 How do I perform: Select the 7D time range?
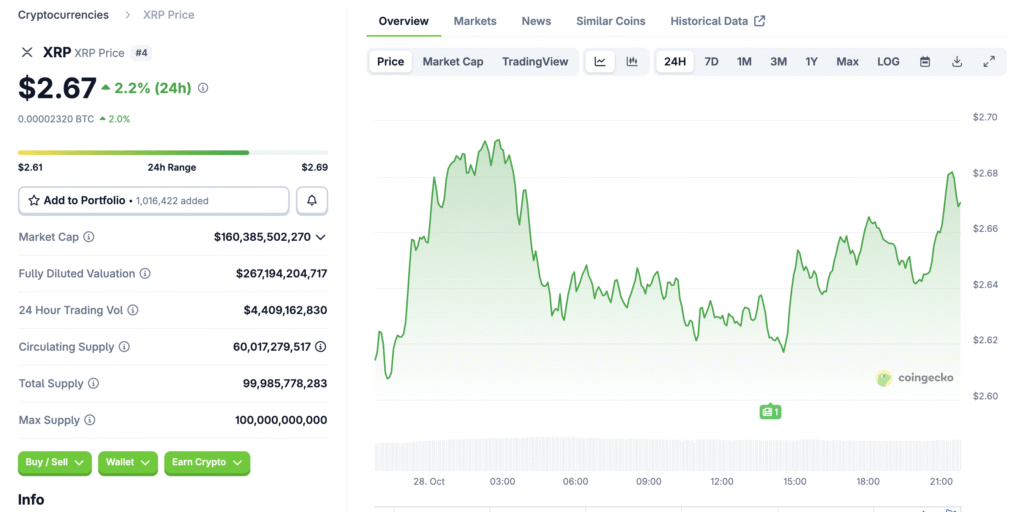(711, 62)
